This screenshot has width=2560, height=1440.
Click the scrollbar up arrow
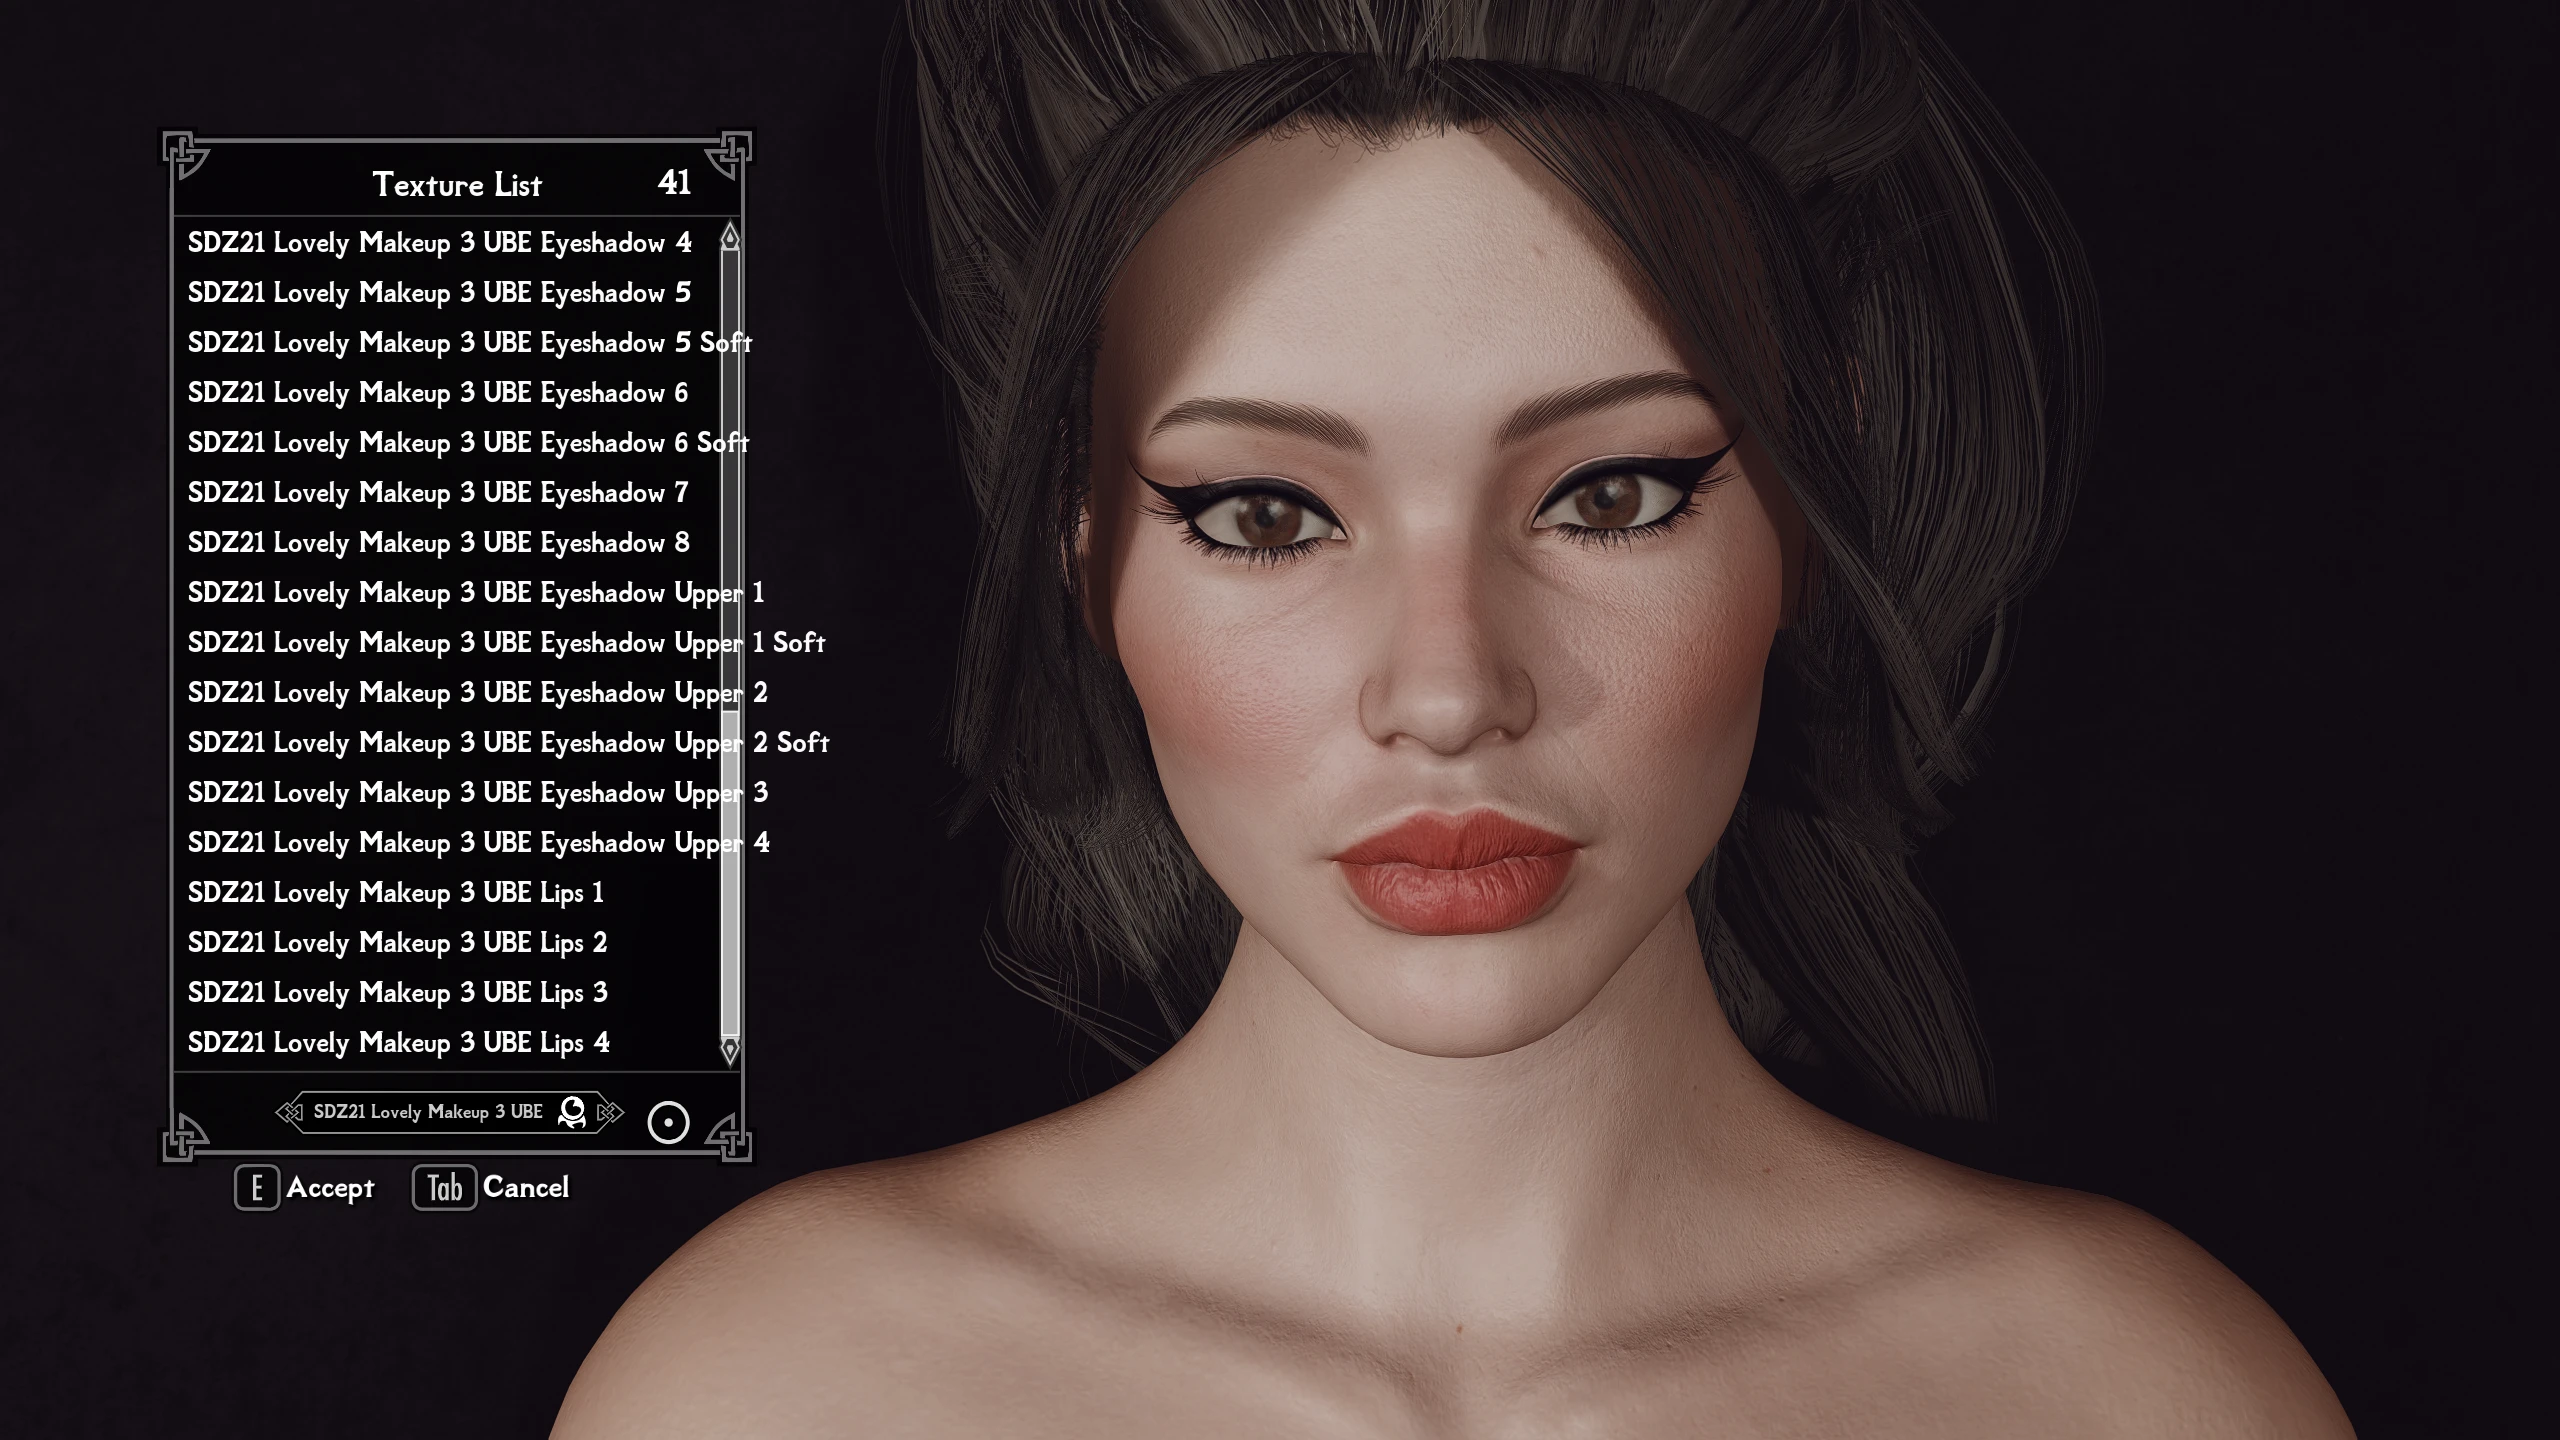pyautogui.click(x=730, y=236)
